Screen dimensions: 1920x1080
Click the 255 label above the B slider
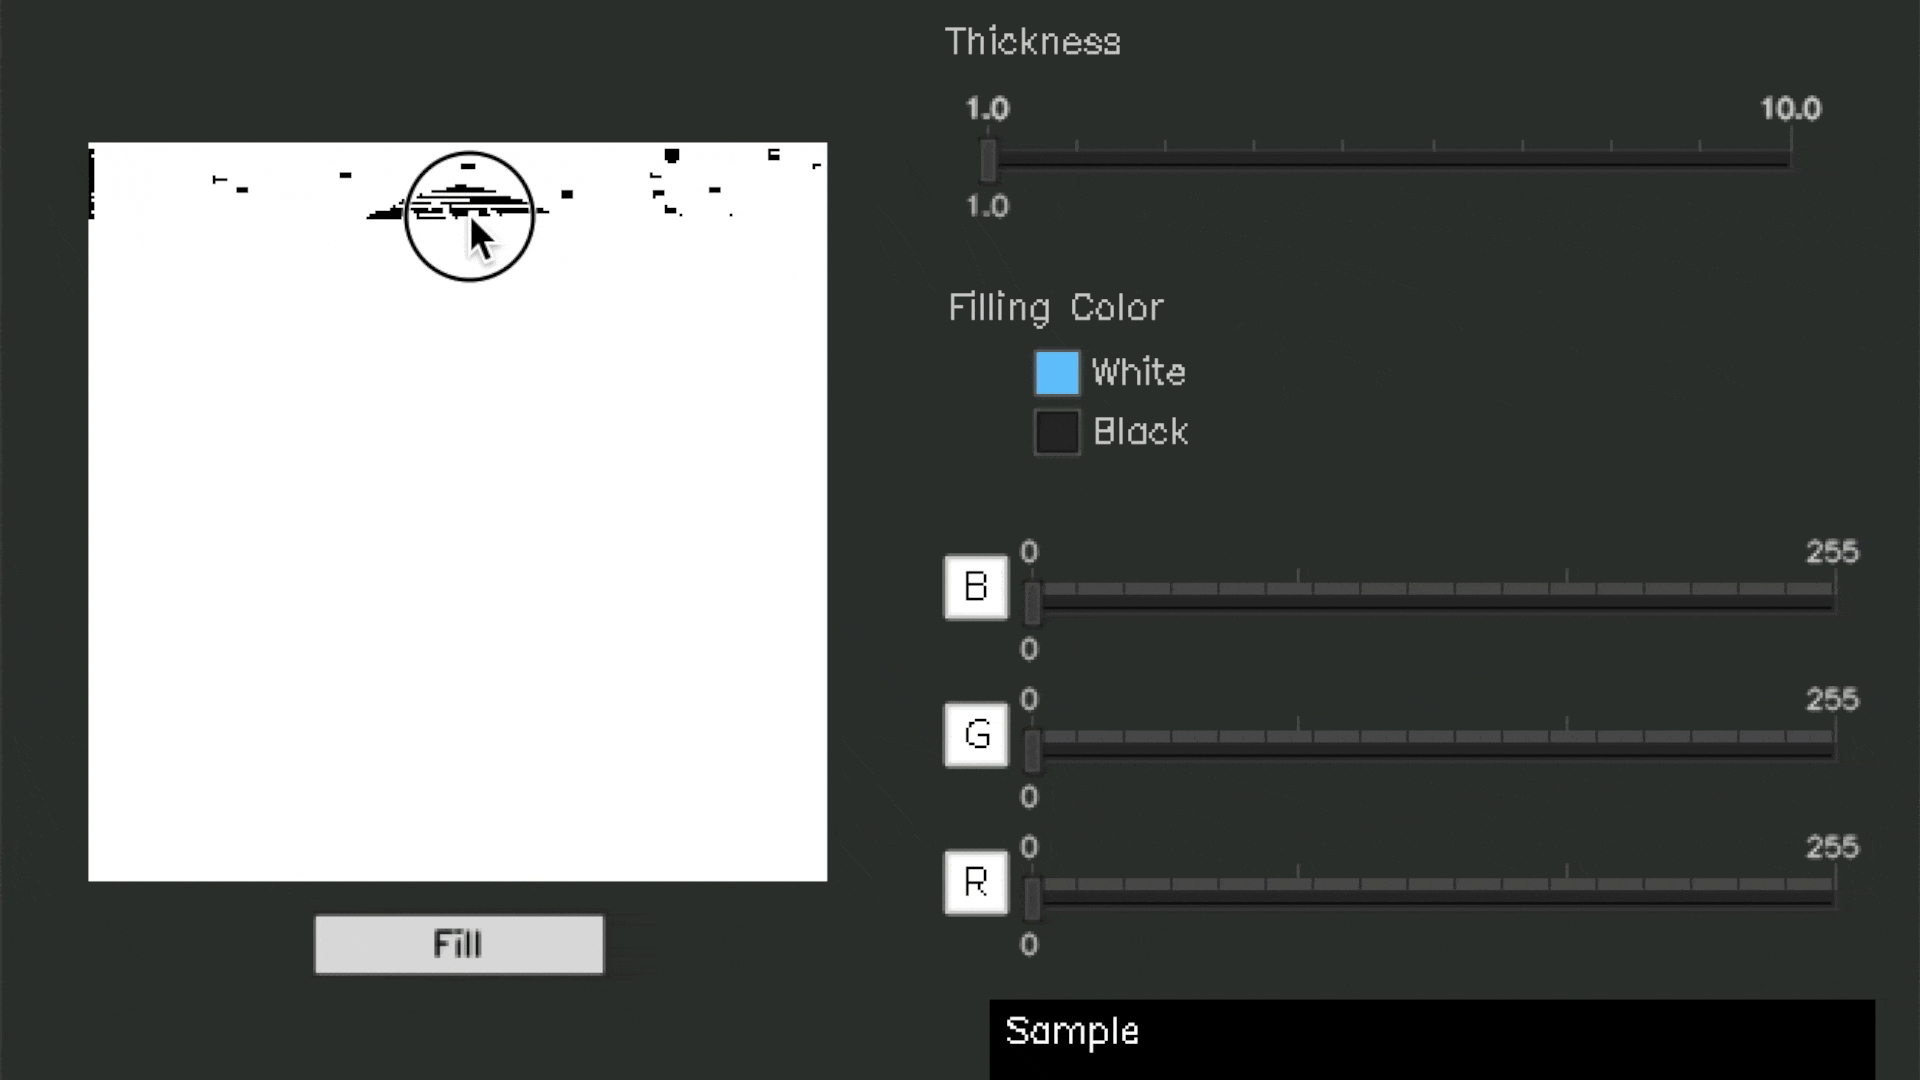[1831, 552]
